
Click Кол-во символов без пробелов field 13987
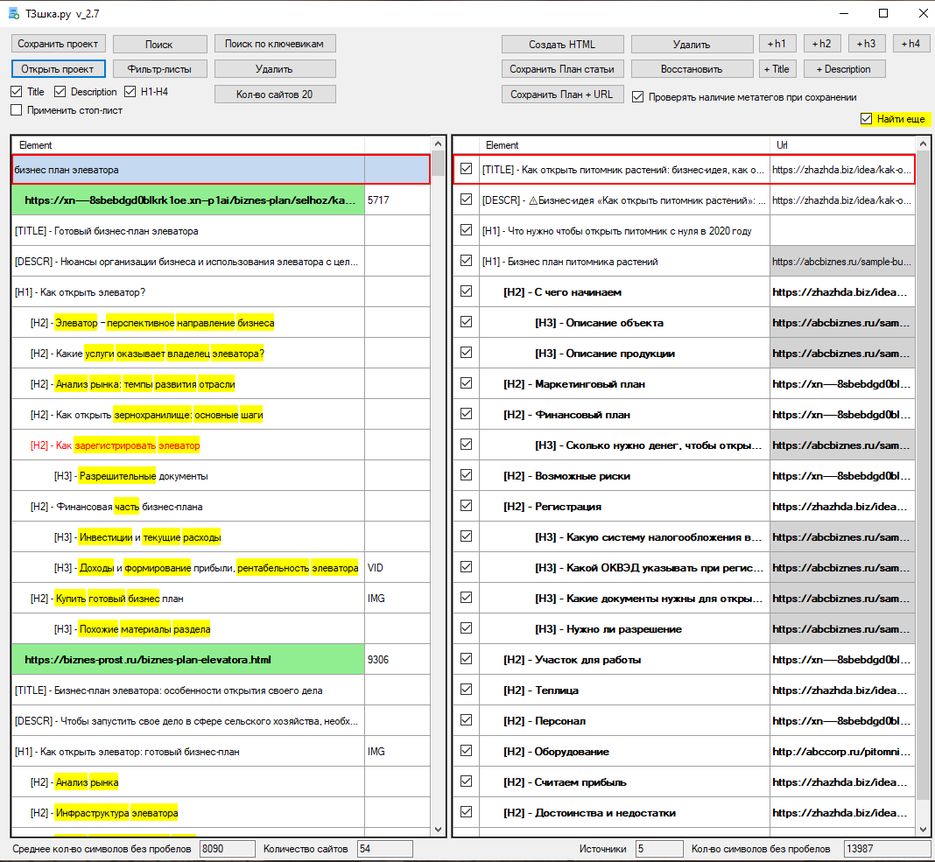coord(886,848)
